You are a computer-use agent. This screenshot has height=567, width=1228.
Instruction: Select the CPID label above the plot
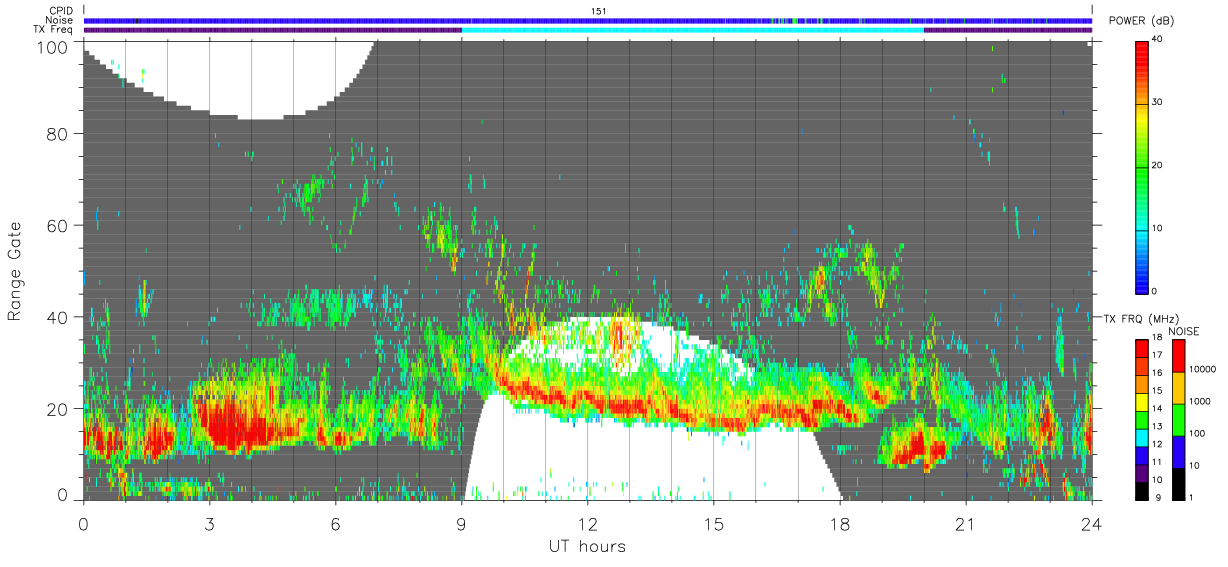pyautogui.click(x=62, y=10)
